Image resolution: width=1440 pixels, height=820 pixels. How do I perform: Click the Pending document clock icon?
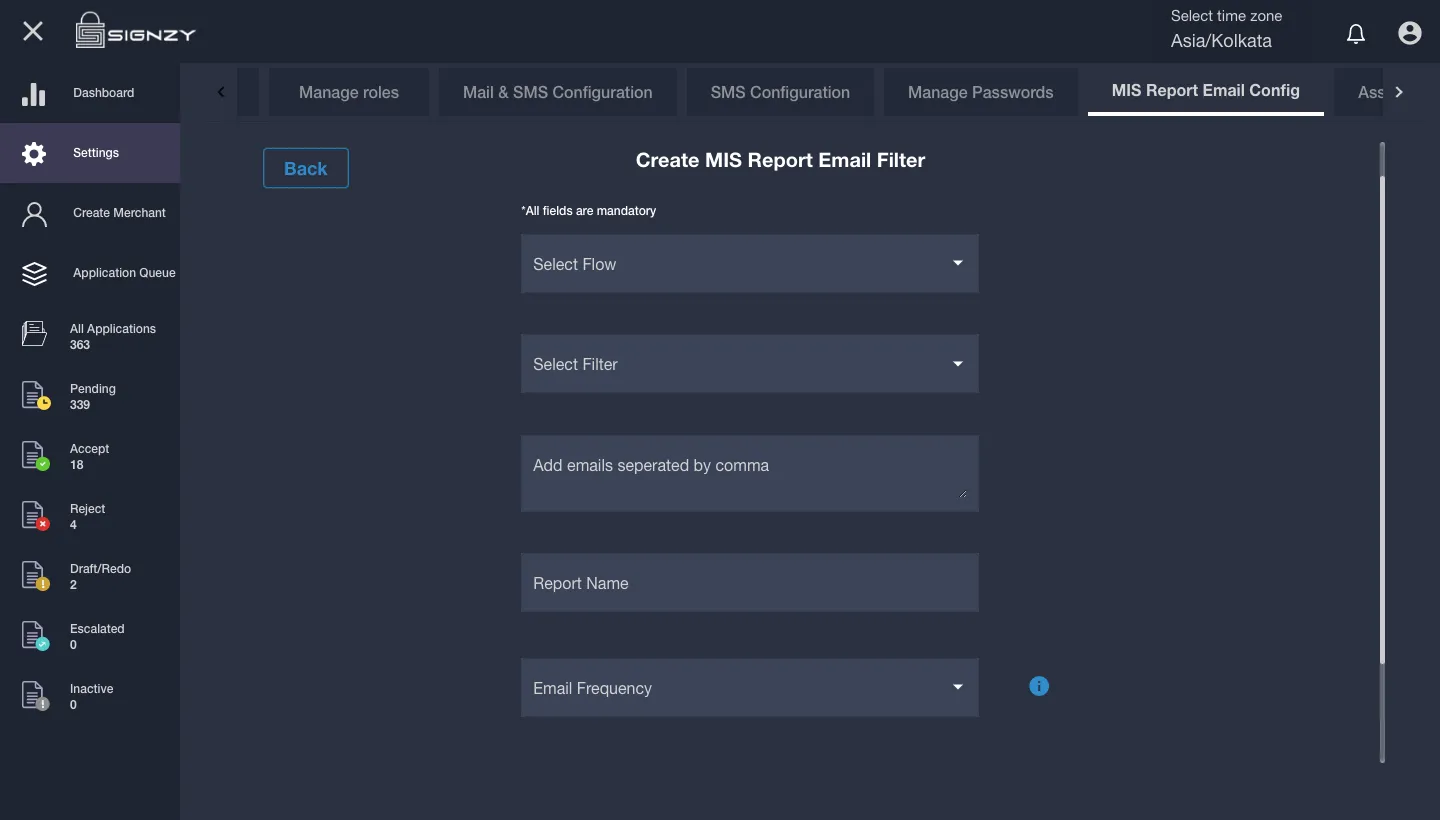pos(35,395)
